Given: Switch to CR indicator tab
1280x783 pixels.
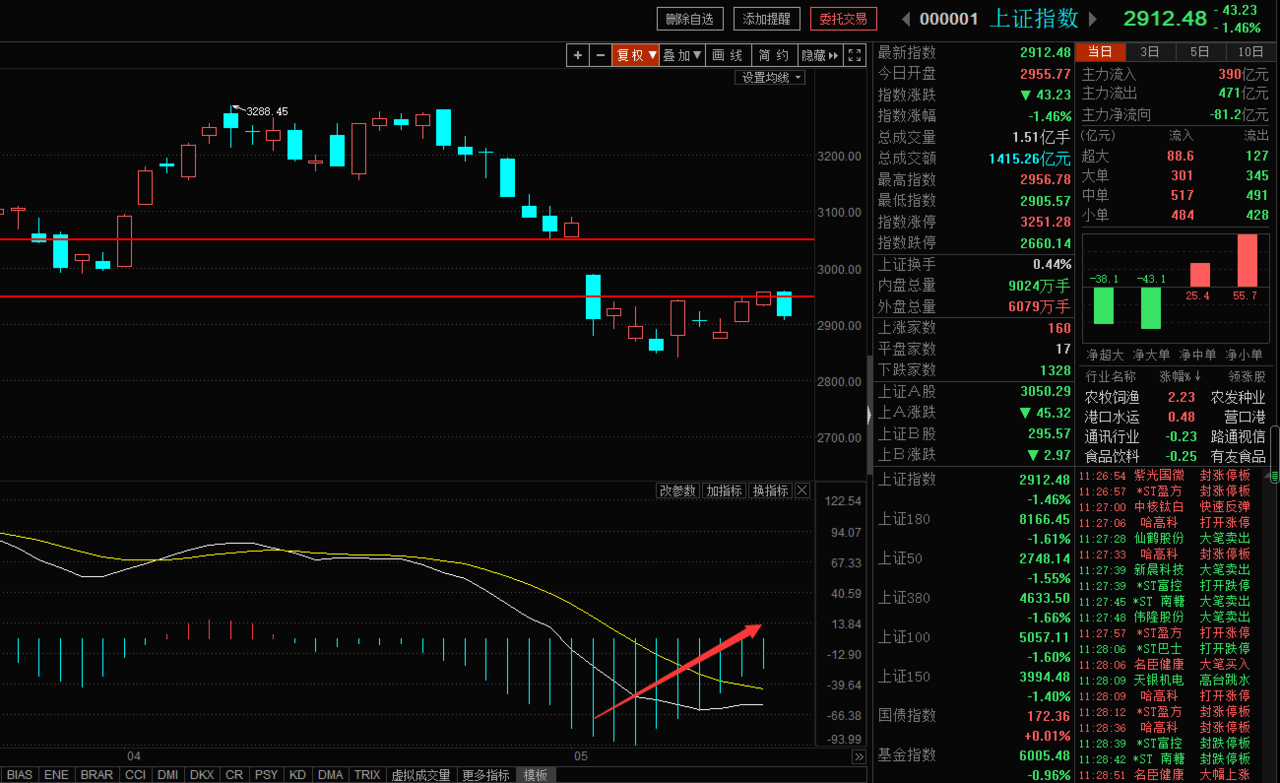Looking at the screenshot, I should click(235, 775).
